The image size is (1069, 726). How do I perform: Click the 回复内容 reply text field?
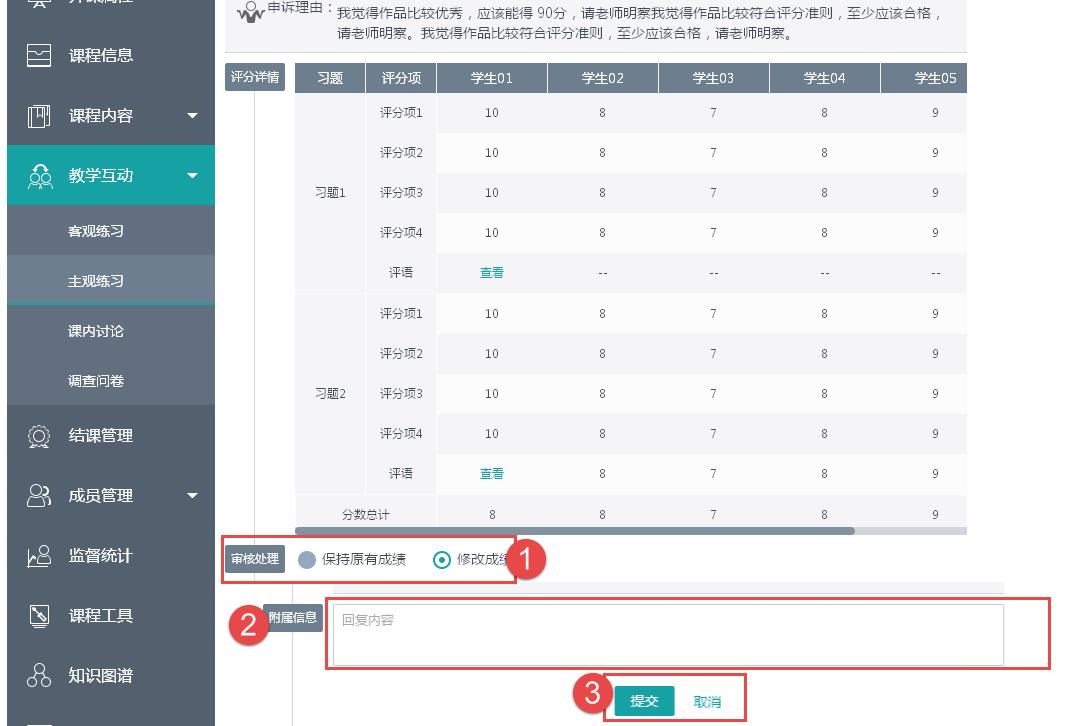[667, 635]
